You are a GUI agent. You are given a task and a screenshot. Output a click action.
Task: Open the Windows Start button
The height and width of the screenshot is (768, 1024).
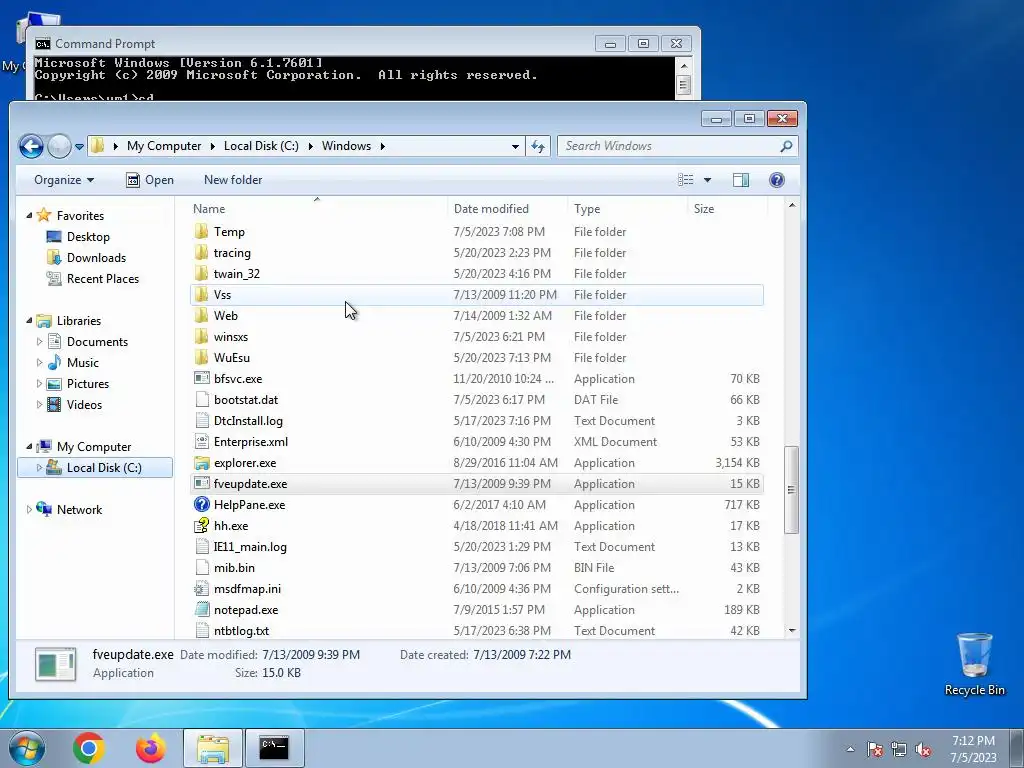point(27,748)
